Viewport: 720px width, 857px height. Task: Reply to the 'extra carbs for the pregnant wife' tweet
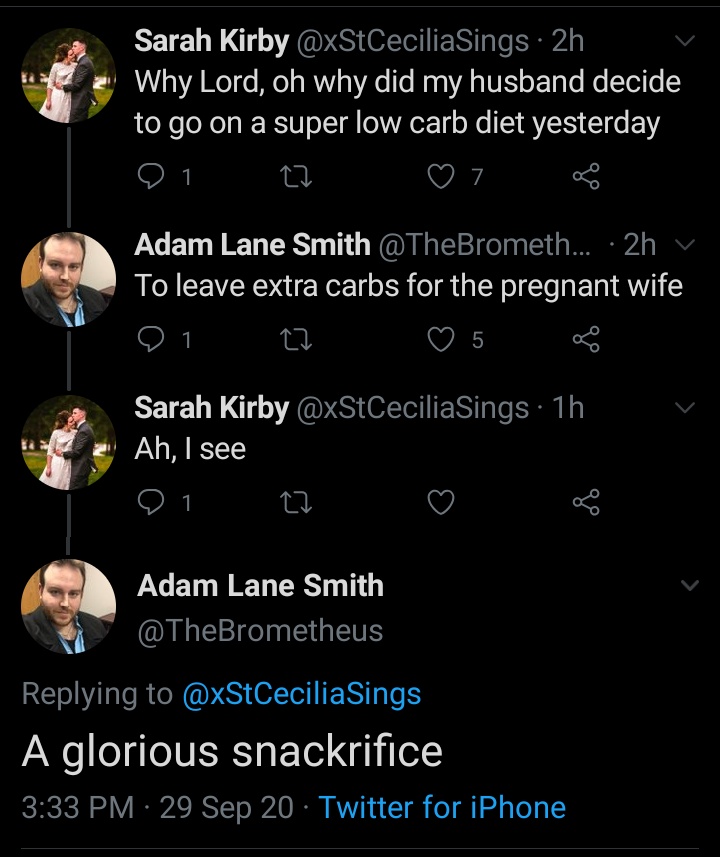coord(150,340)
